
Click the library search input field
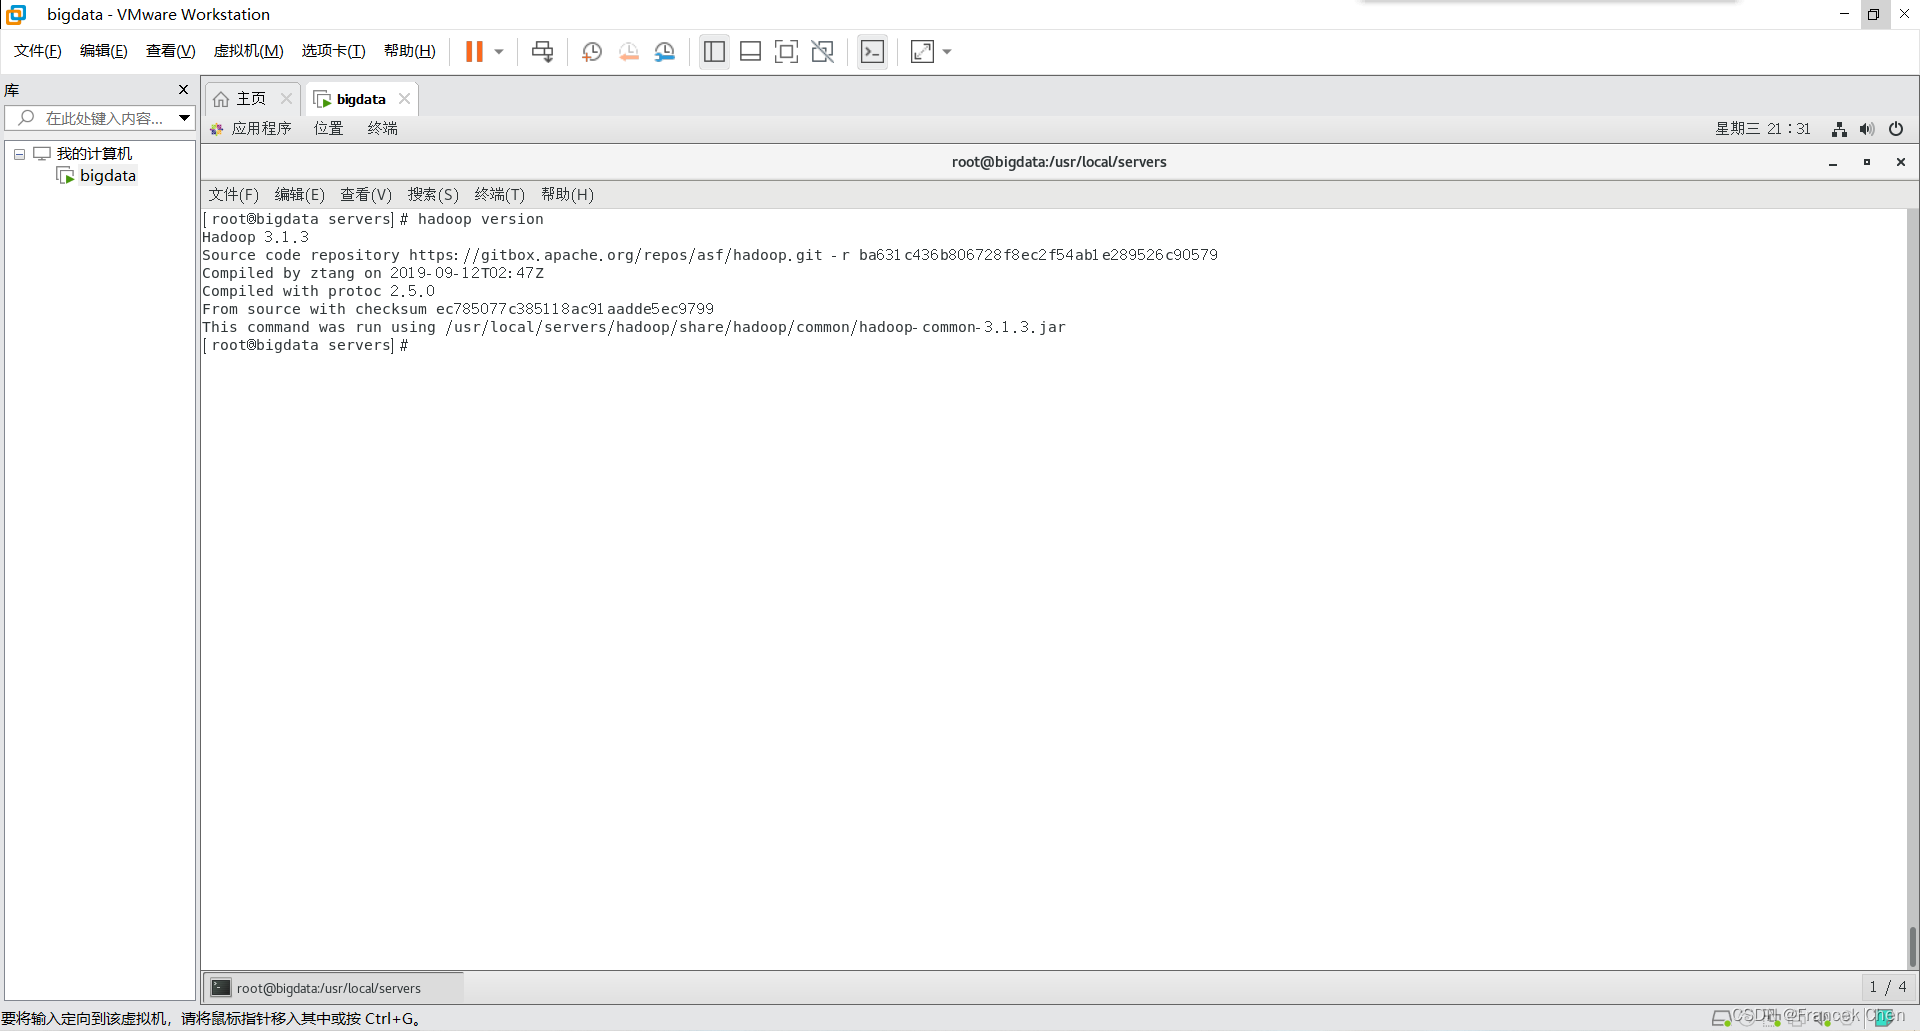pos(92,118)
